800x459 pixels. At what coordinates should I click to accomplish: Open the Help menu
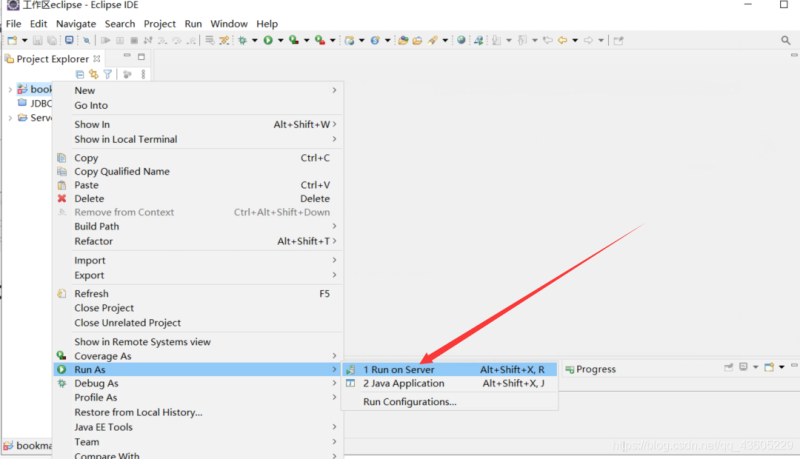(267, 24)
